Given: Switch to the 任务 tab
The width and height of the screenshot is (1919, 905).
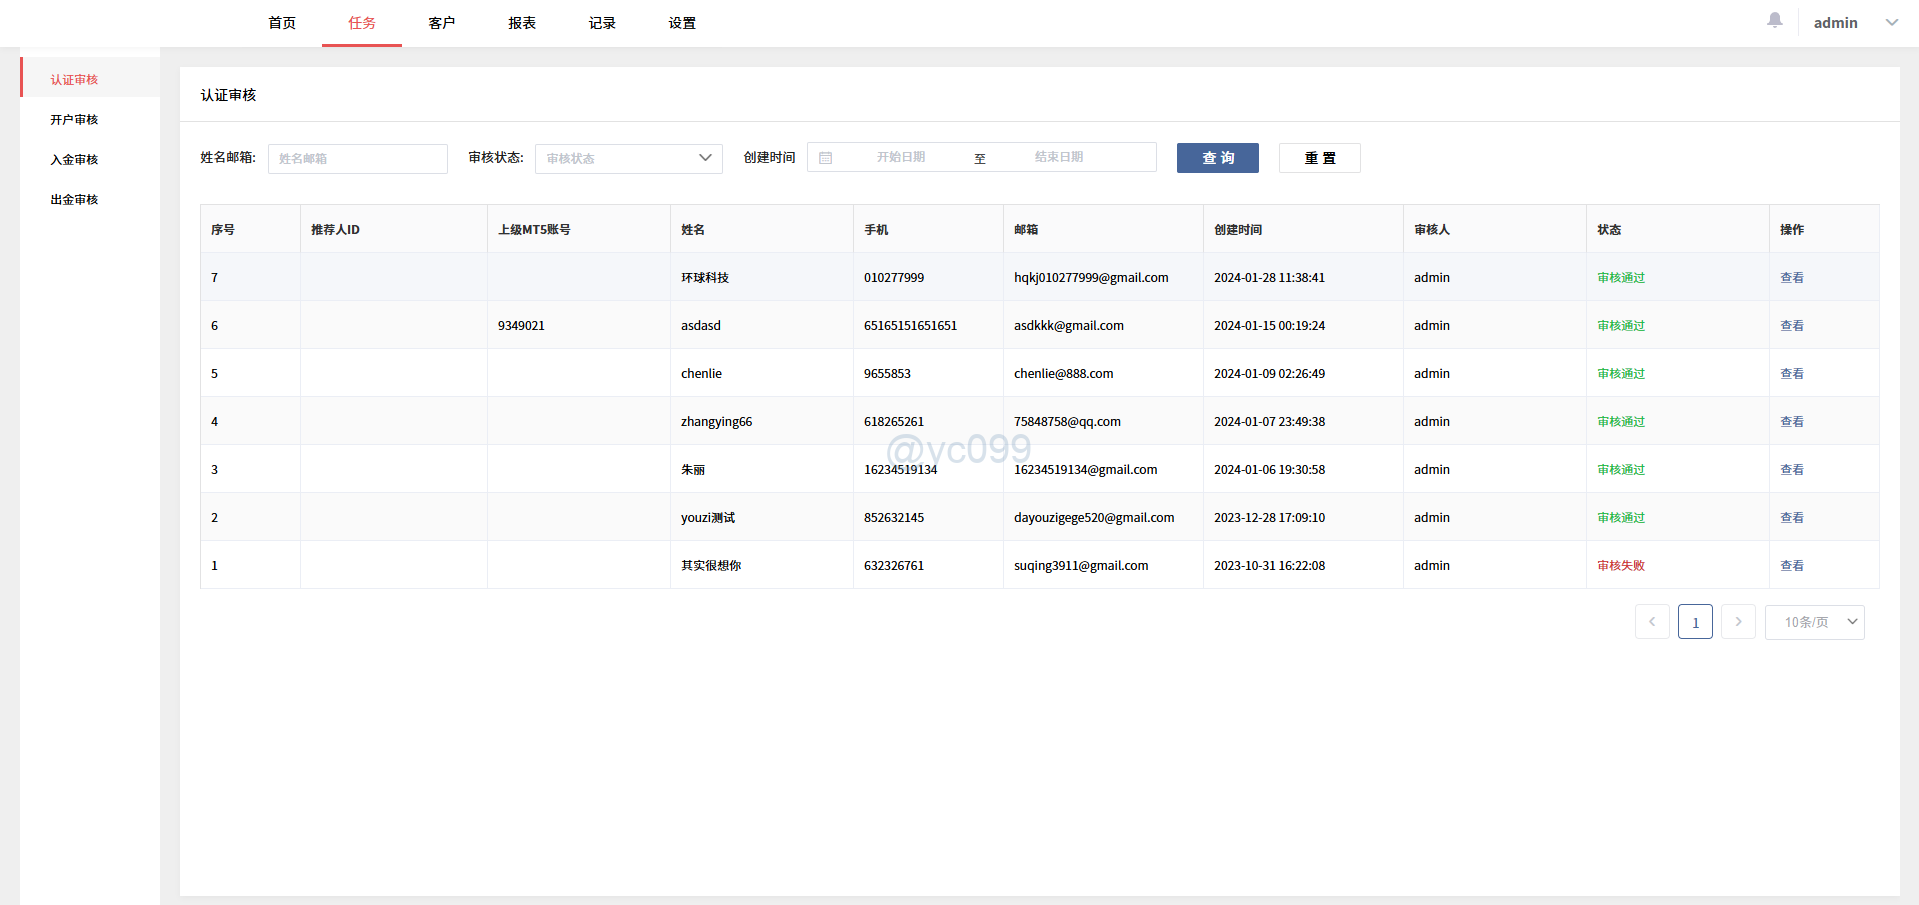Looking at the screenshot, I should [361, 22].
